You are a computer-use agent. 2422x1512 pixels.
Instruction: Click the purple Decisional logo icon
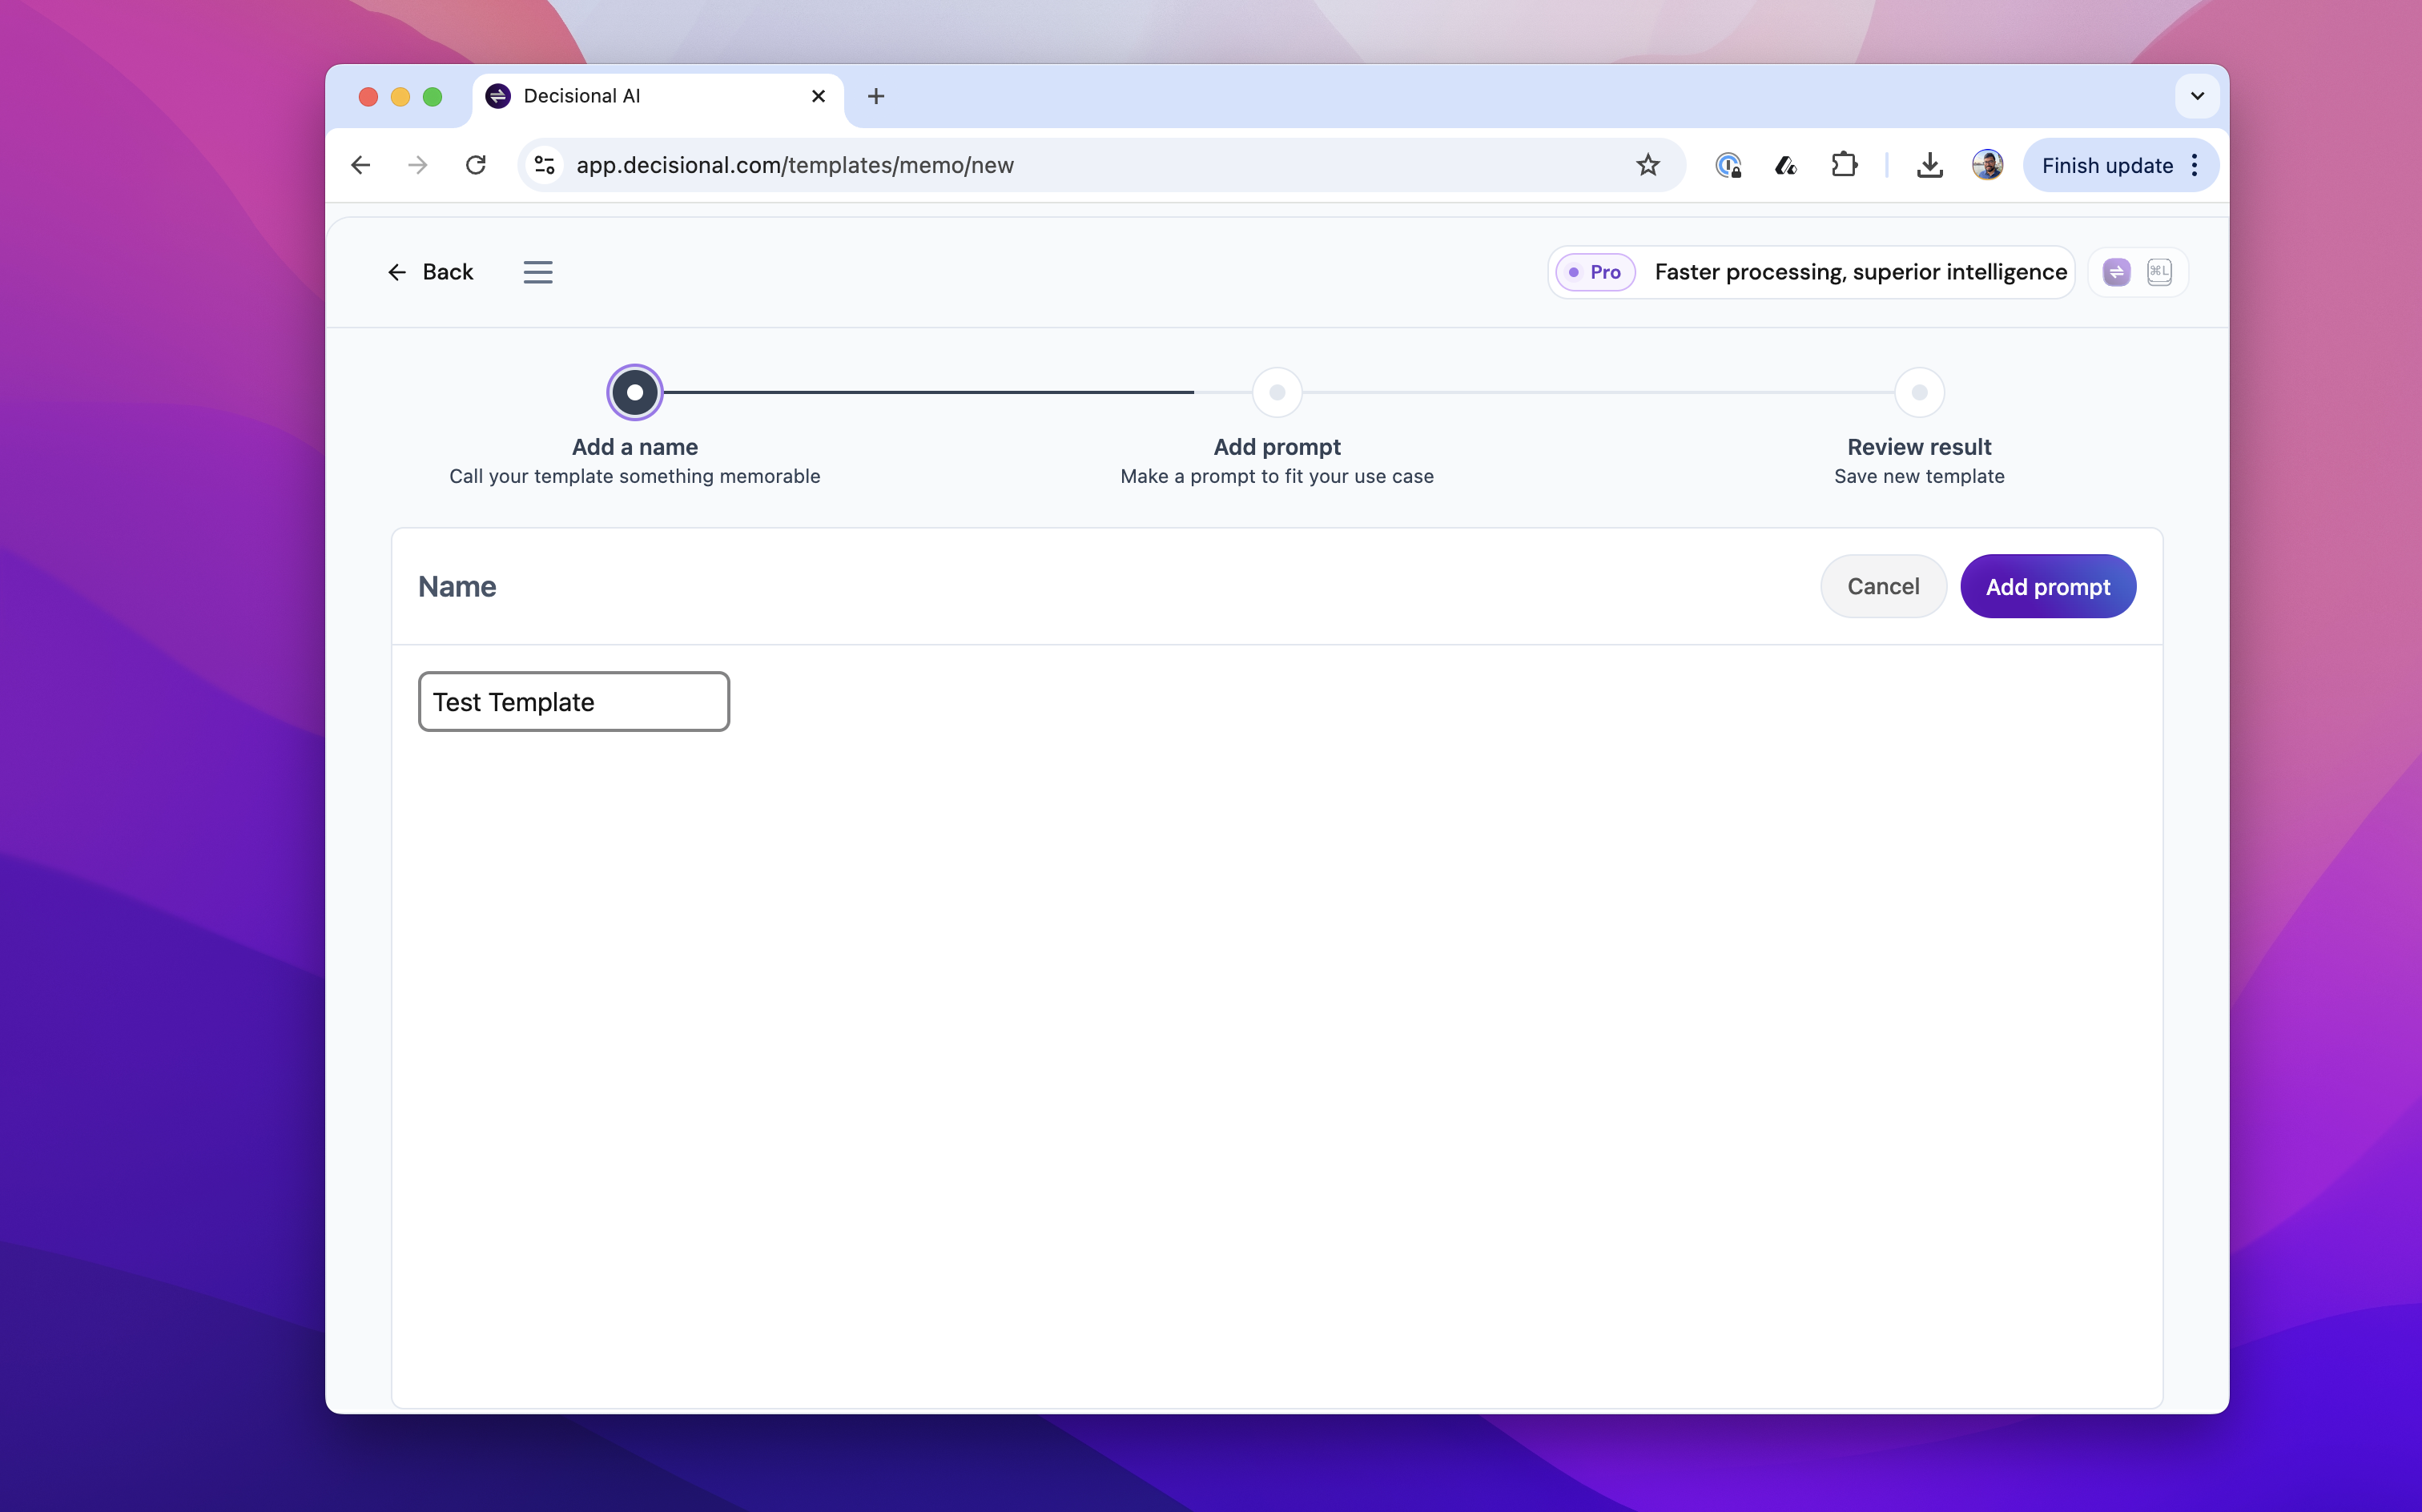point(2116,272)
